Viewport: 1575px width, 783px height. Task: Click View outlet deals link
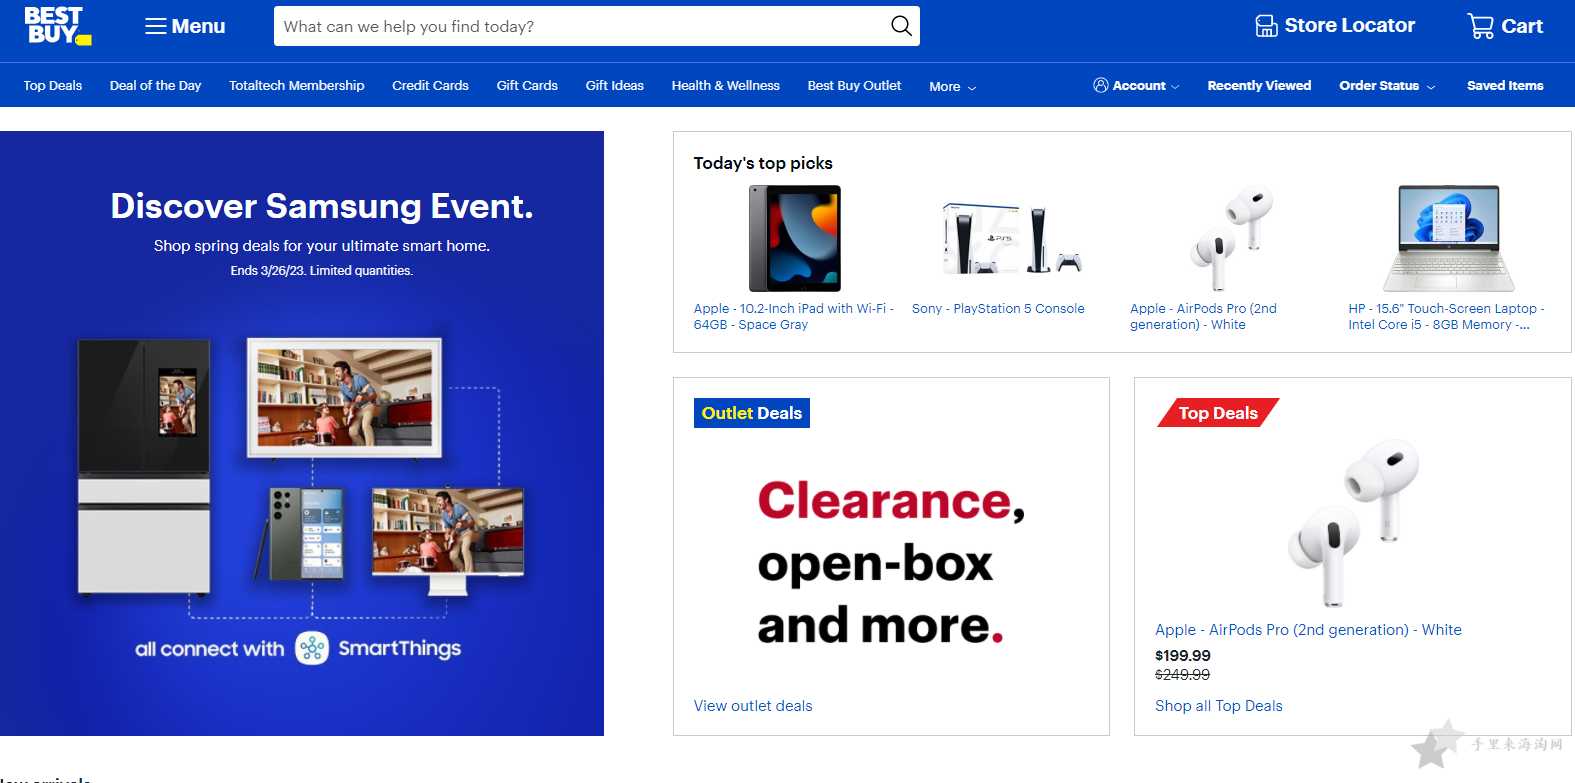click(x=753, y=706)
